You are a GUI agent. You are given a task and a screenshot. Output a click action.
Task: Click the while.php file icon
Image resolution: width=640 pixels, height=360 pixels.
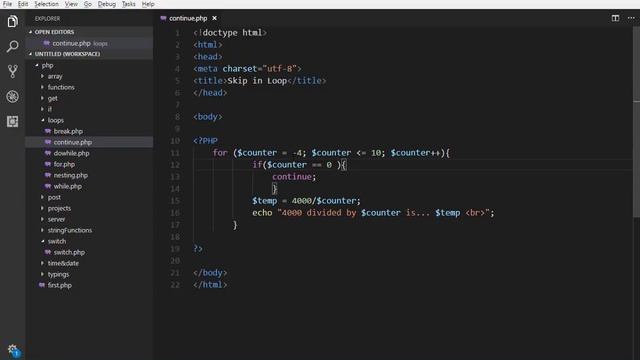(48, 186)
